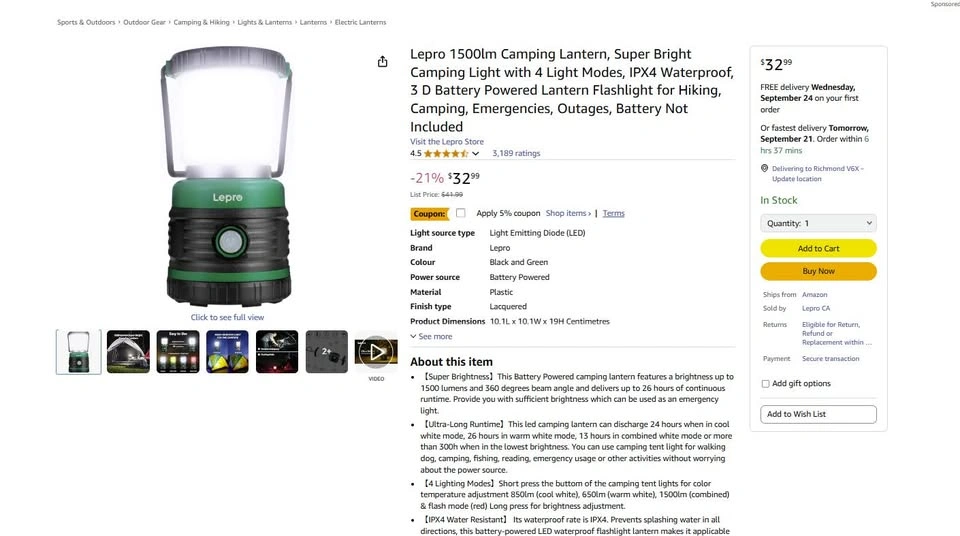The image size is (960, 536).
Task: Open the star rating popover chevron
Action: [x=475, y=154]
